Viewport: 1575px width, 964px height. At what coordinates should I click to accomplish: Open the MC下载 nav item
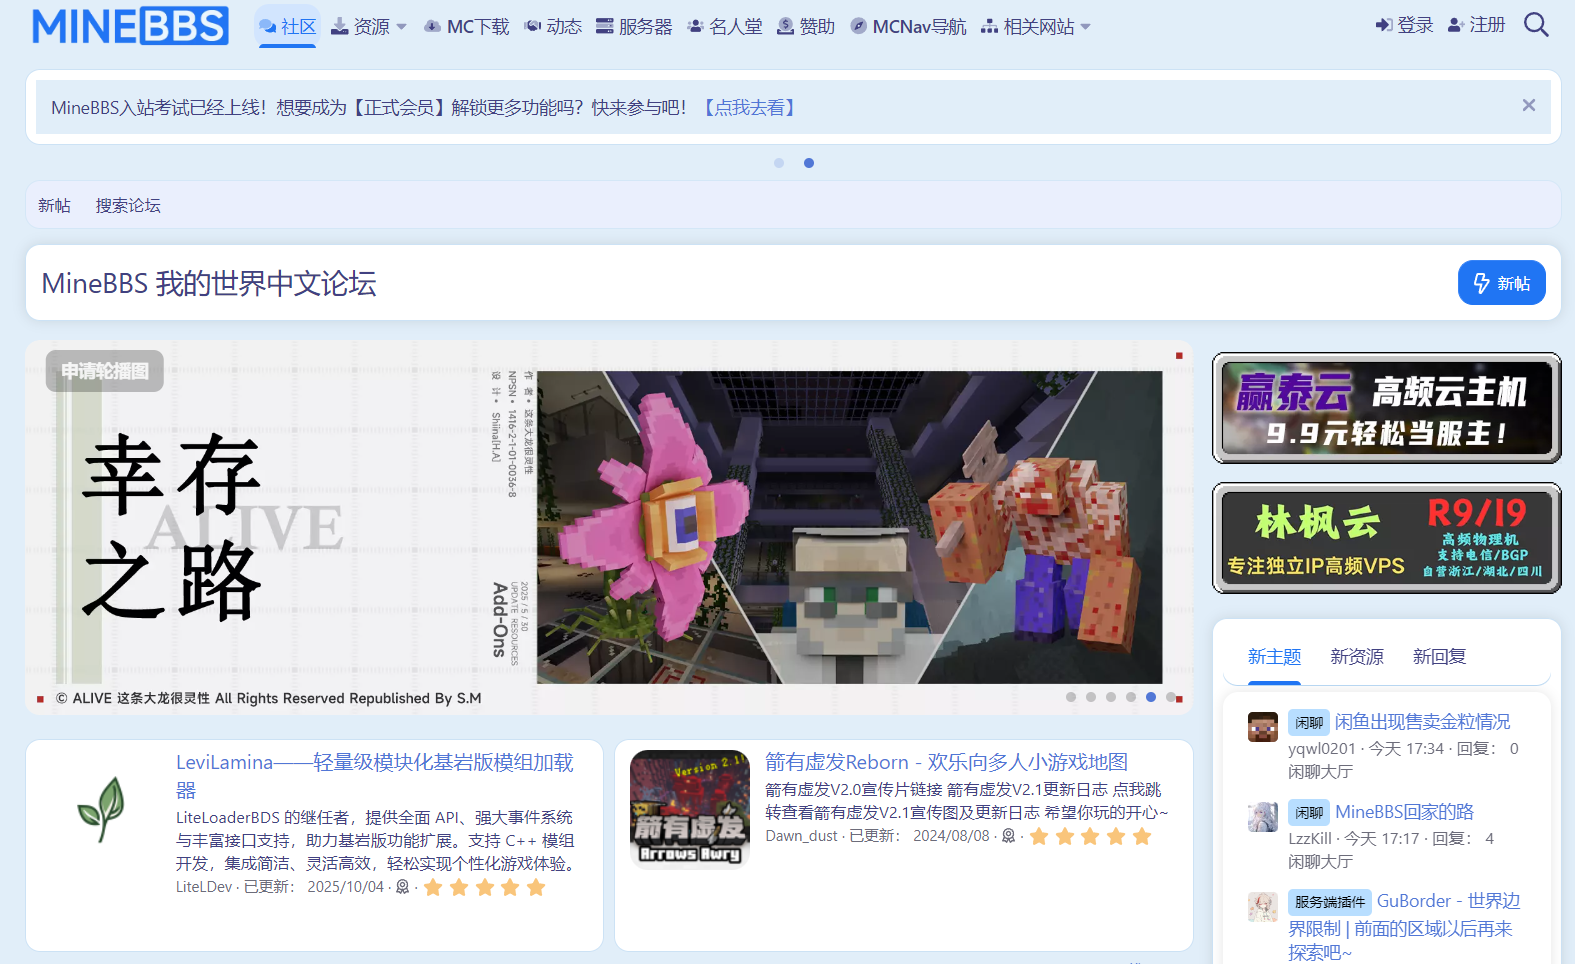pyautogui.click(x=466, y=26)
